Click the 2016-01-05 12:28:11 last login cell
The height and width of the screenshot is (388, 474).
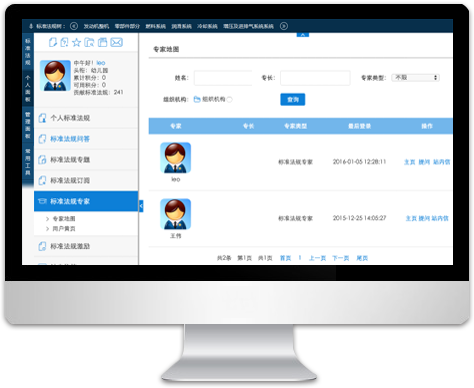click(359, 162)
